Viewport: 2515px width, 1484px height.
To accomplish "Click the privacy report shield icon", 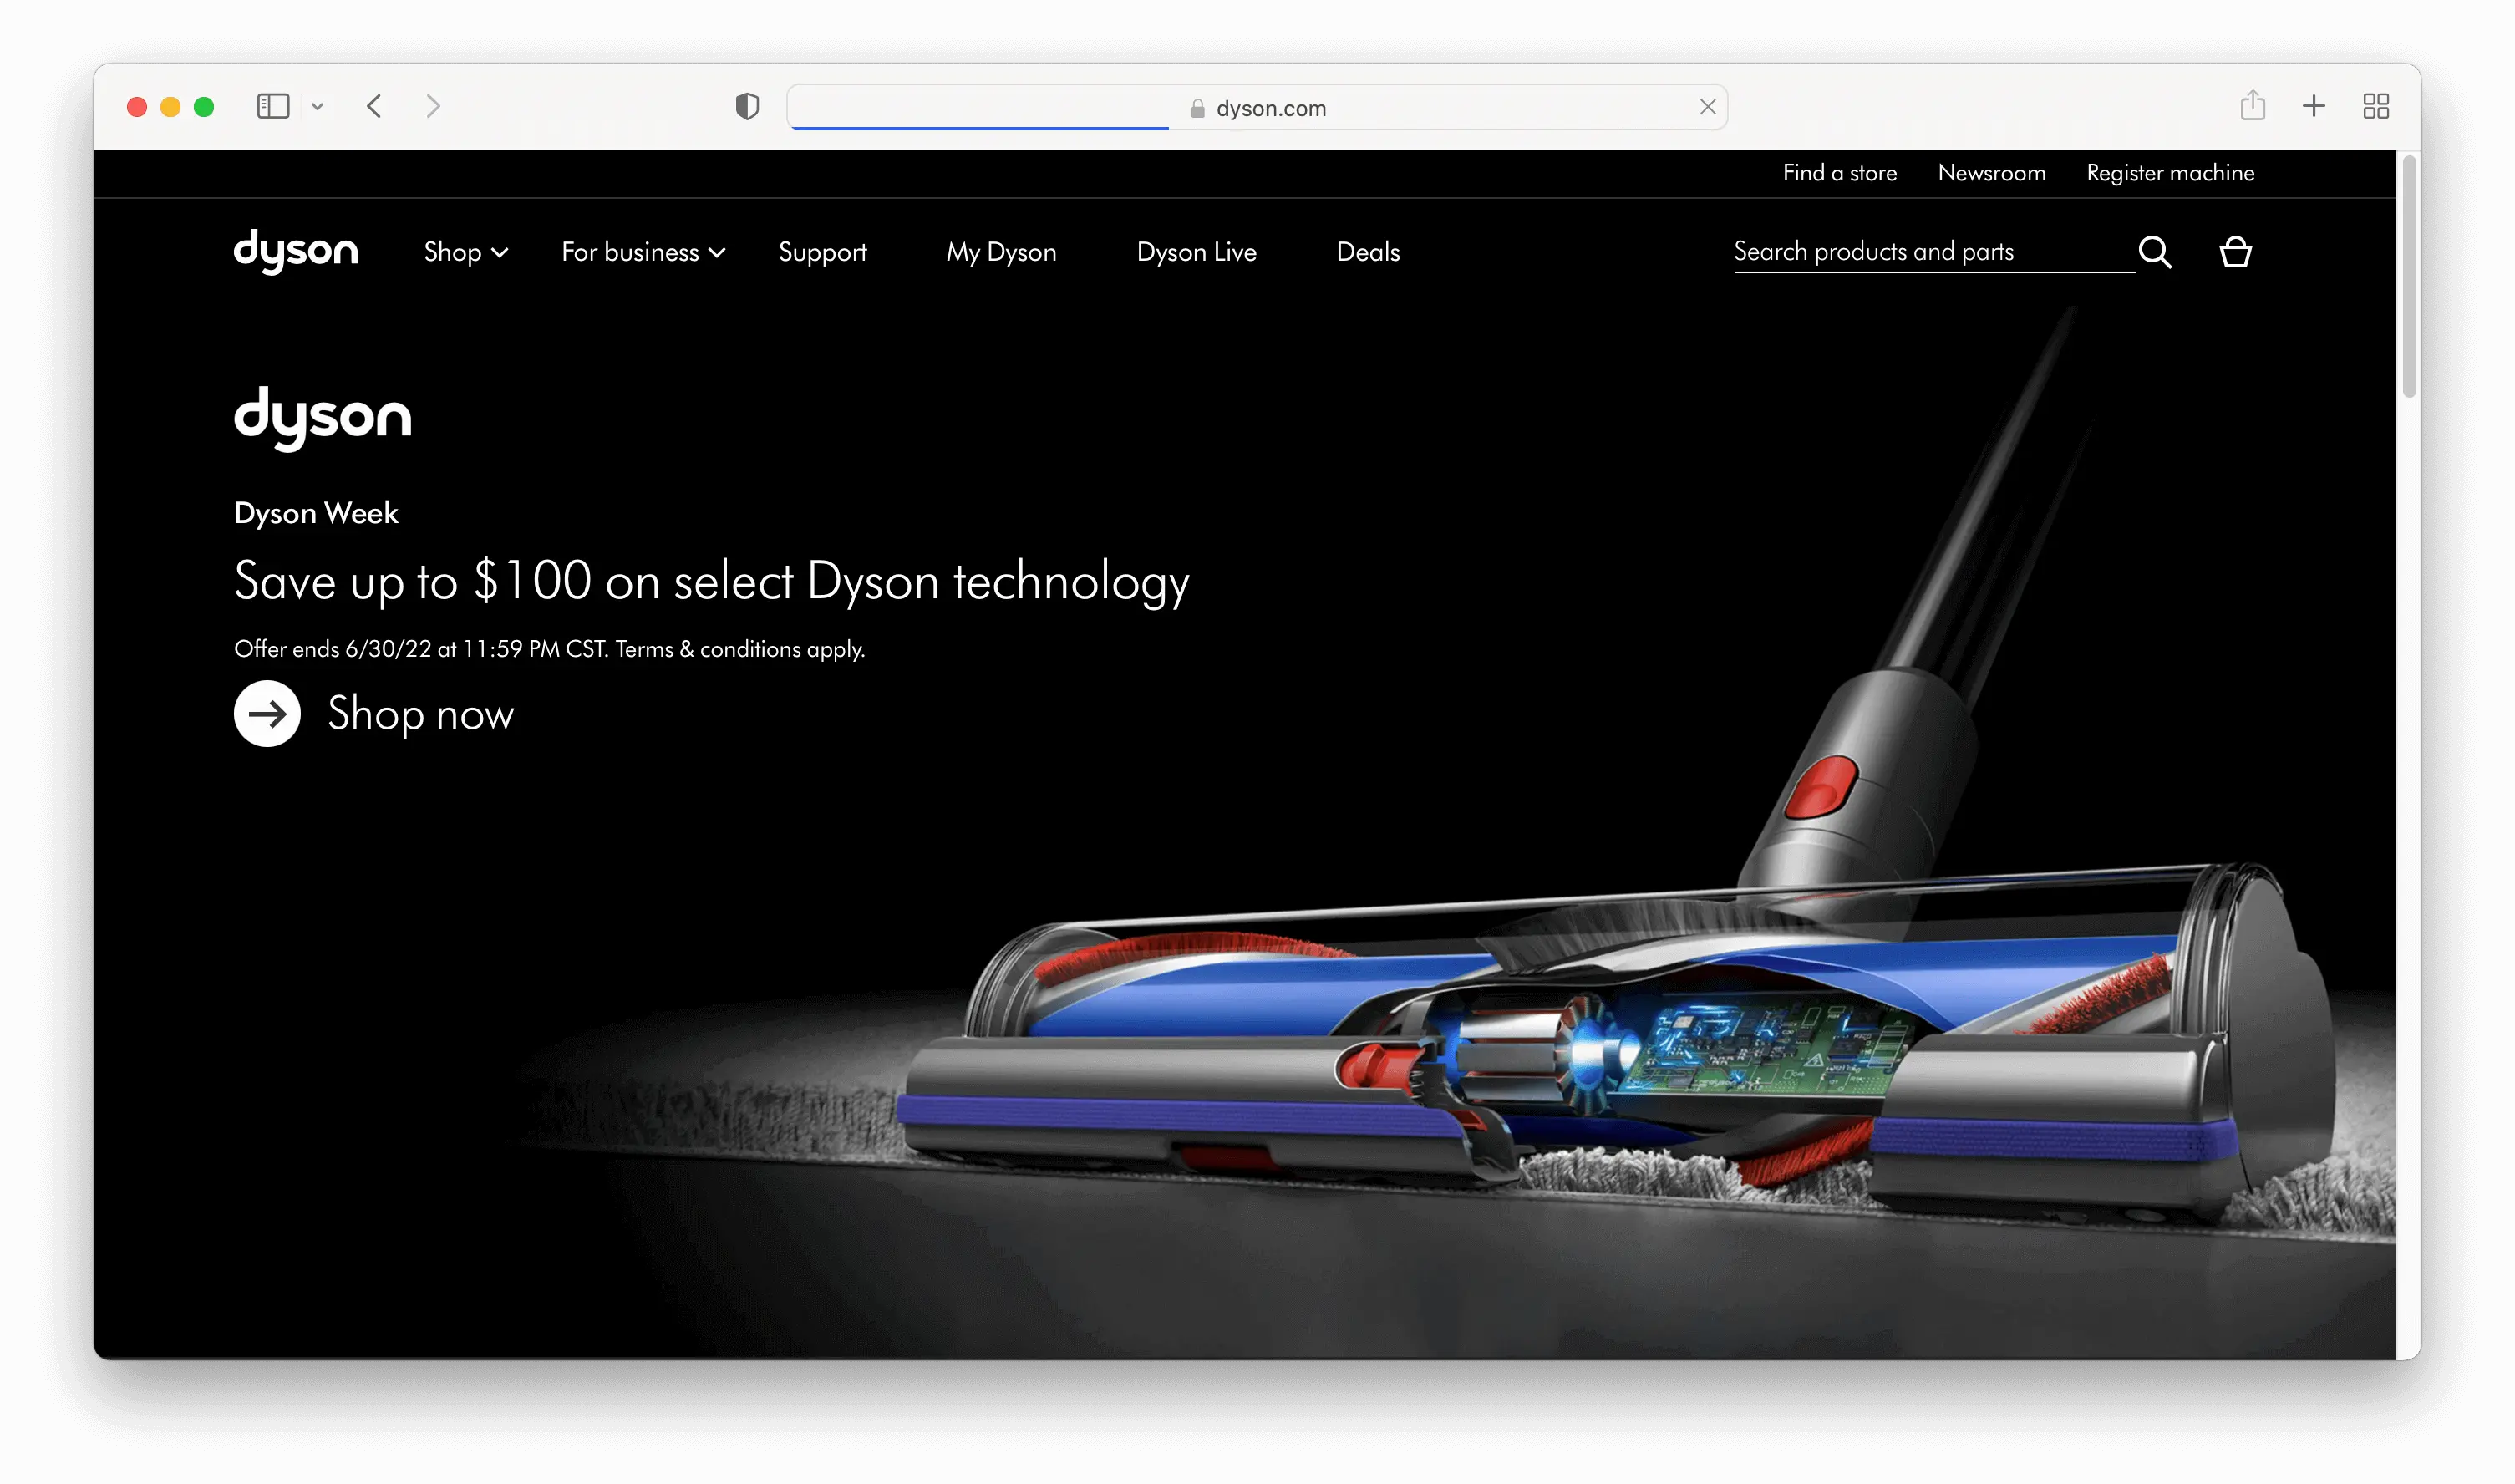I will 747,106.
